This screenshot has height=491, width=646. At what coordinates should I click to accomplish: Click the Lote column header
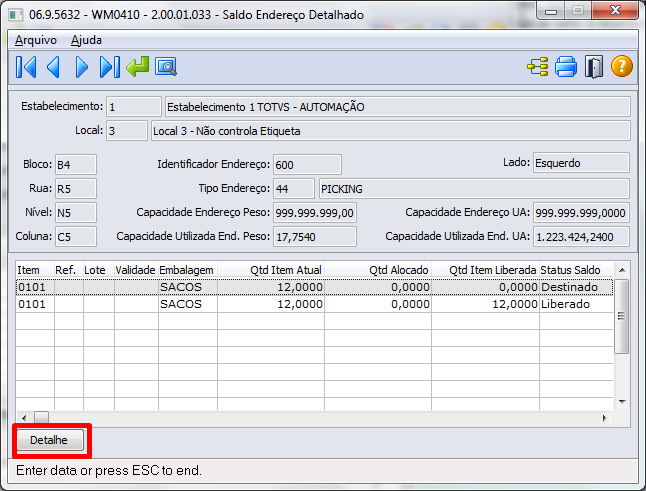coord(99,270)
